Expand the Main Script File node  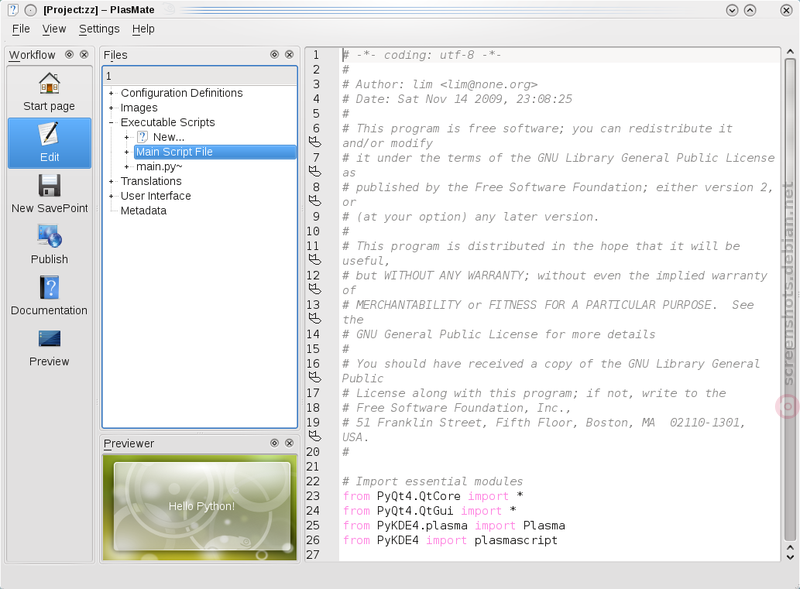(x=127, y=152)
